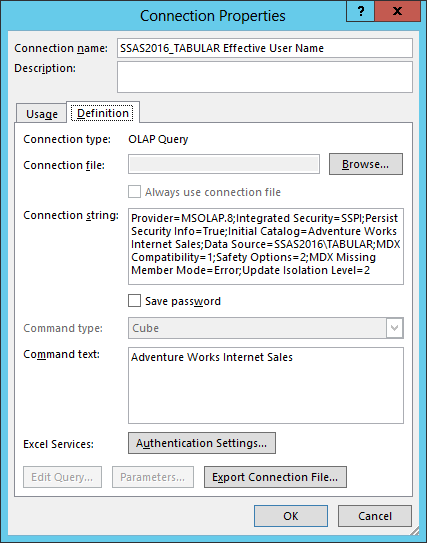Viewport: 427px width, 543px height.
Task: Switch to the Usage tab
Action: [42, 114]
